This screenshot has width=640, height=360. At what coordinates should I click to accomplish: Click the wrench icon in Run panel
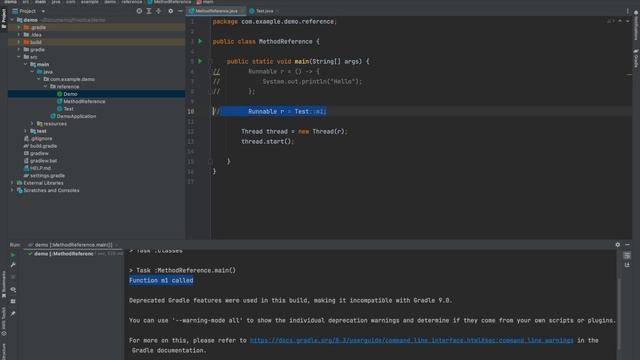(x=13, y=265)
